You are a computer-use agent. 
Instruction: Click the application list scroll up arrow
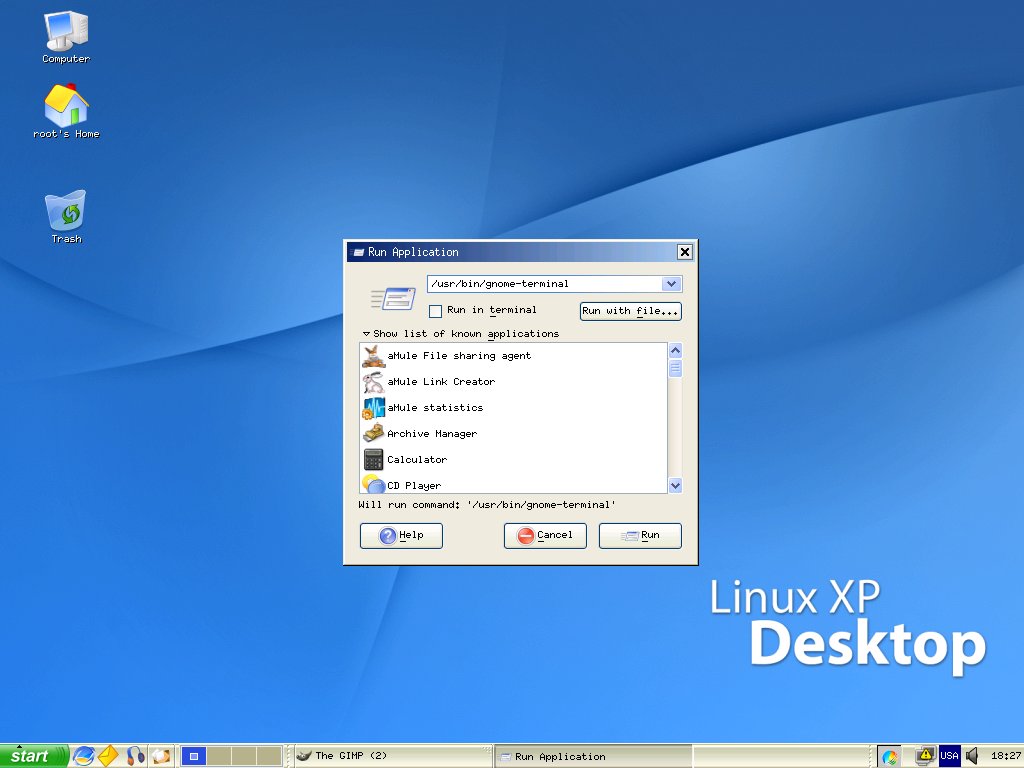(x=676, y=350)
